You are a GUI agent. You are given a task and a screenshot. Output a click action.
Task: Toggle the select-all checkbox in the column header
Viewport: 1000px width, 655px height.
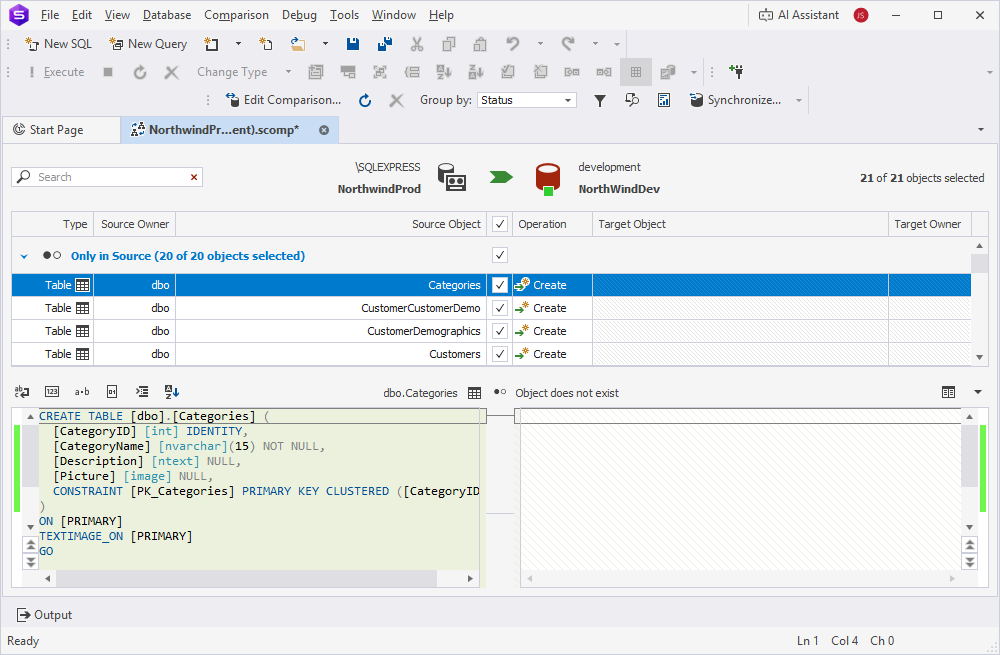[500, 224]
